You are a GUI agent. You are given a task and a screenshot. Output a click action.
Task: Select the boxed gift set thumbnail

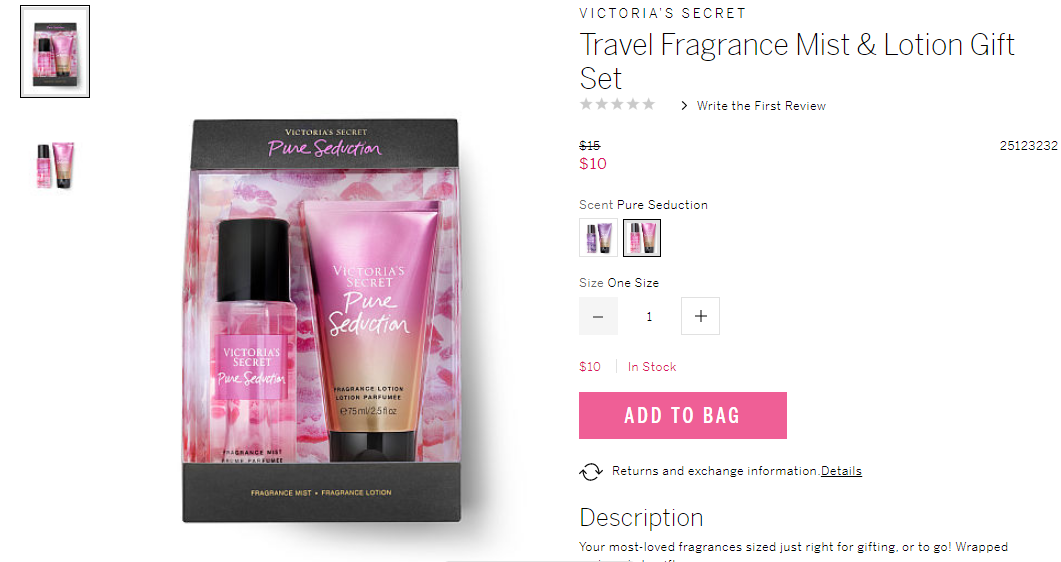tap(55, 51)
